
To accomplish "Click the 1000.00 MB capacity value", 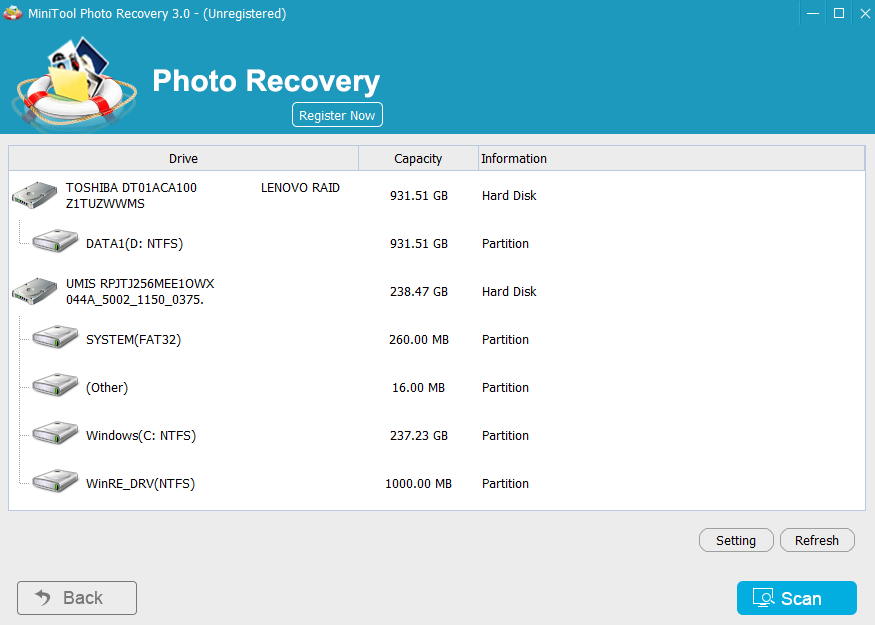I will [419, 483].
